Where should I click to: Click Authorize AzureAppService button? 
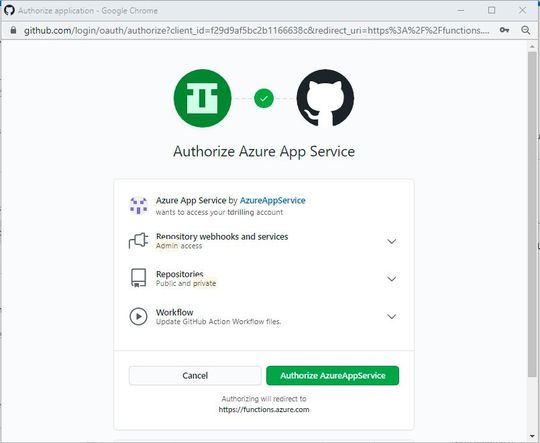click(333, 375)
